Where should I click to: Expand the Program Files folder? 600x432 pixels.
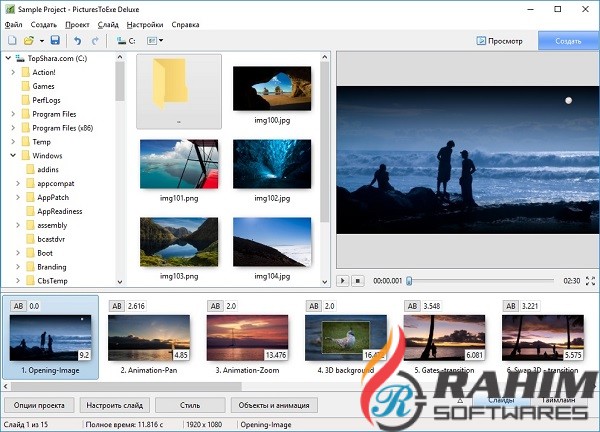pos(12,113)
